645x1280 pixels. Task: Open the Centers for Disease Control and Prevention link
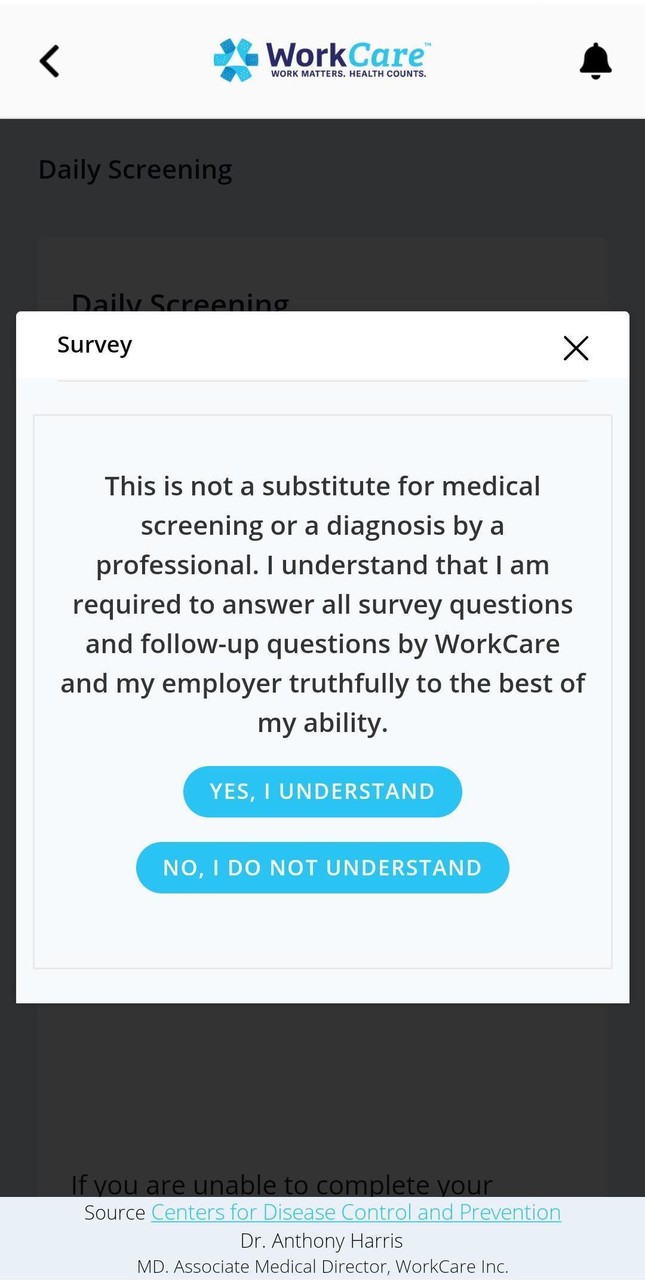[355, 1212]
